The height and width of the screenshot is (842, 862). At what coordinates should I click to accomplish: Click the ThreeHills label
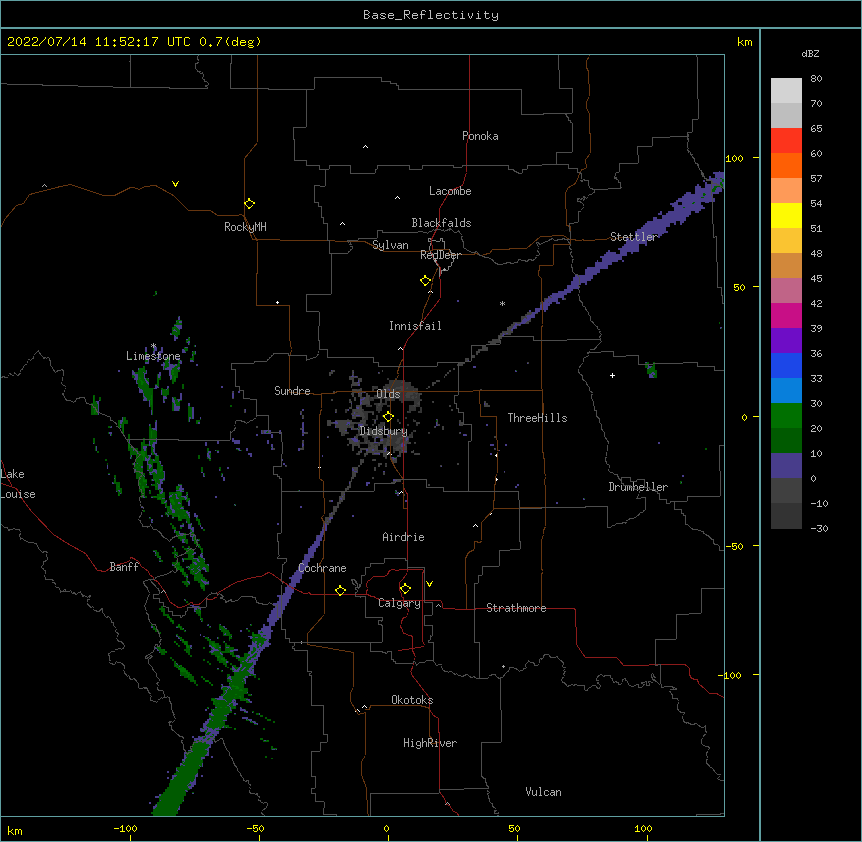(537, 418)
